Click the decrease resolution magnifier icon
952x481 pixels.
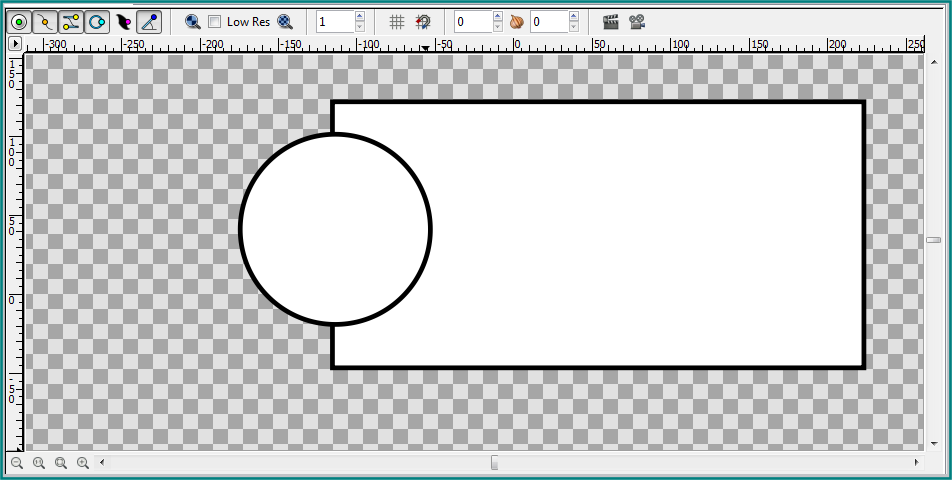pyautogui.click(x=192, y=22)
